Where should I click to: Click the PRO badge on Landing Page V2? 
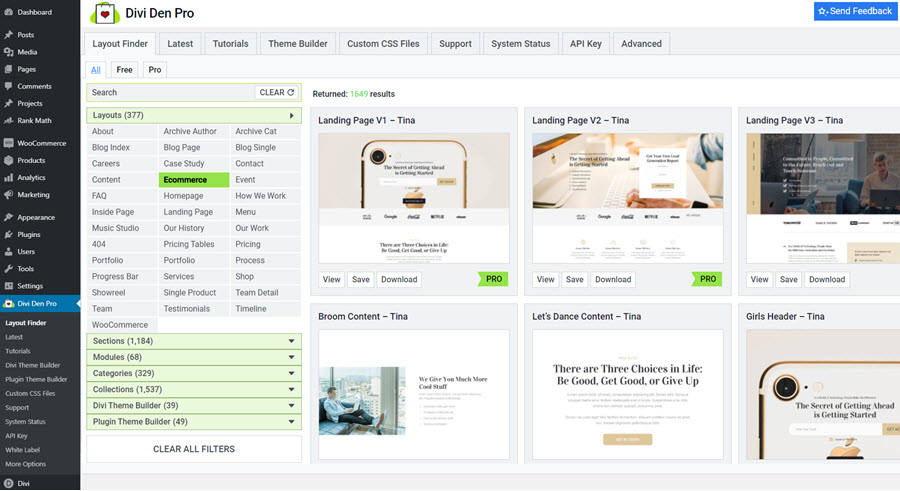[707, 279]
